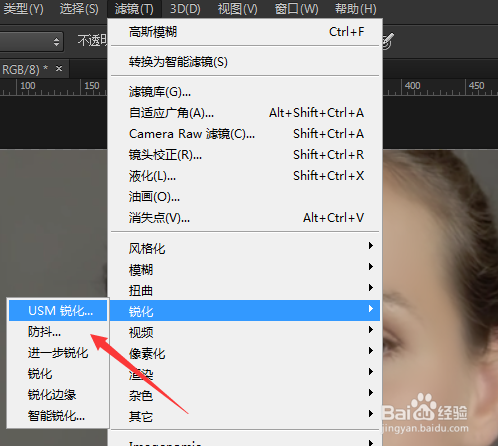This screenshot has height=446, width=498.
Task: Open 液化(L)... filter
Action: tap(246, 176)
